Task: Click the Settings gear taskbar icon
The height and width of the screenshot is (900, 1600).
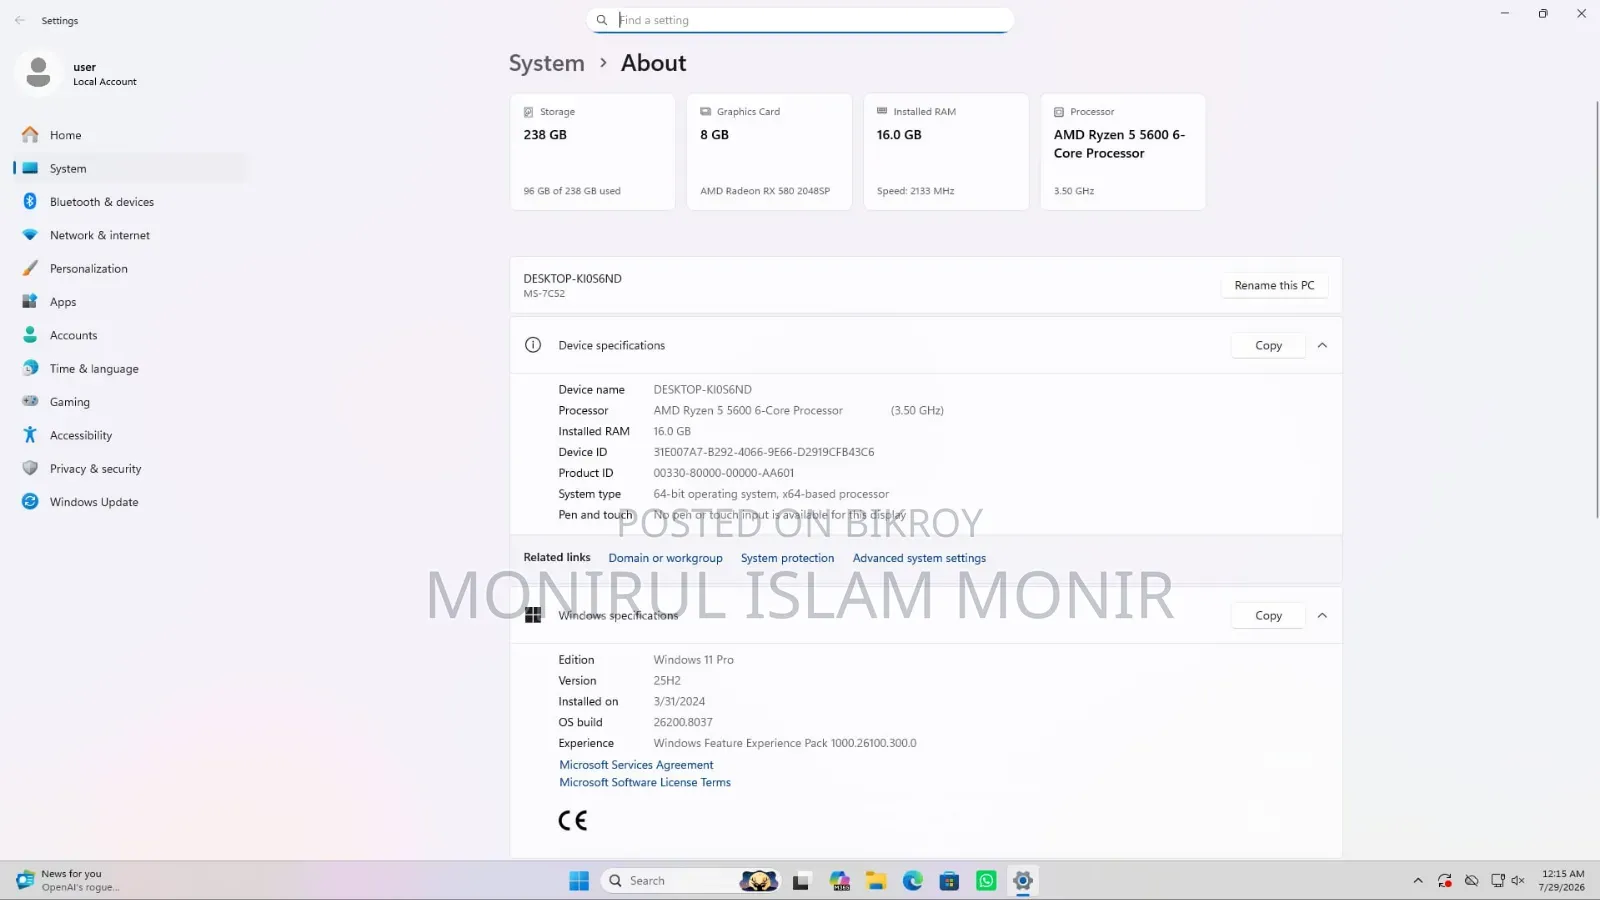Action: click(1022, 881)
